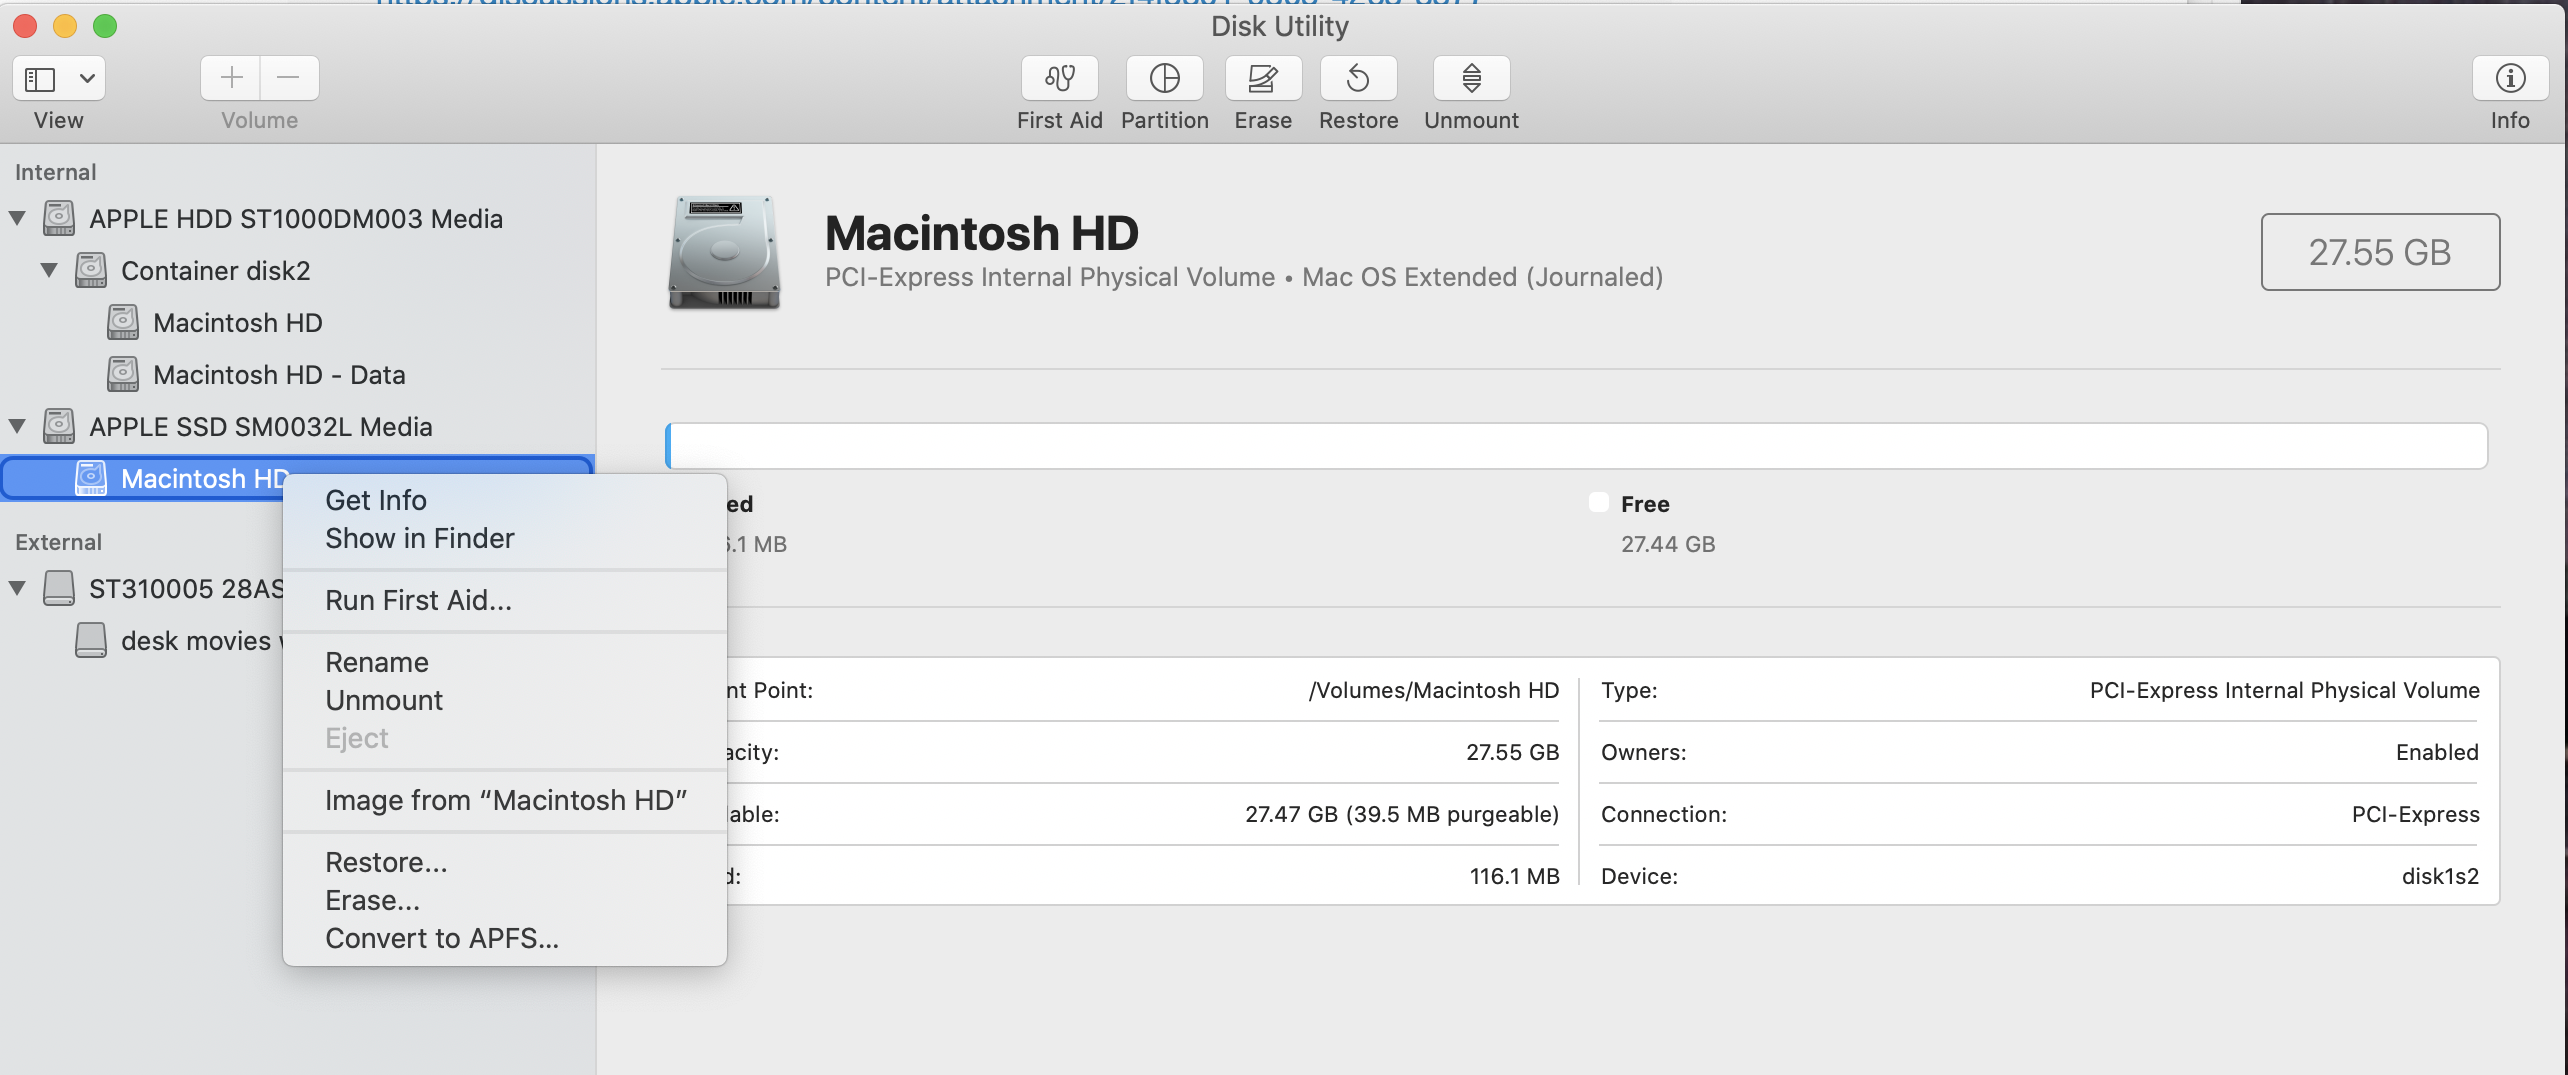
Task: Click the Mac OS Extended (Journaled) subtitle
Action: [x=1482, y=277]
